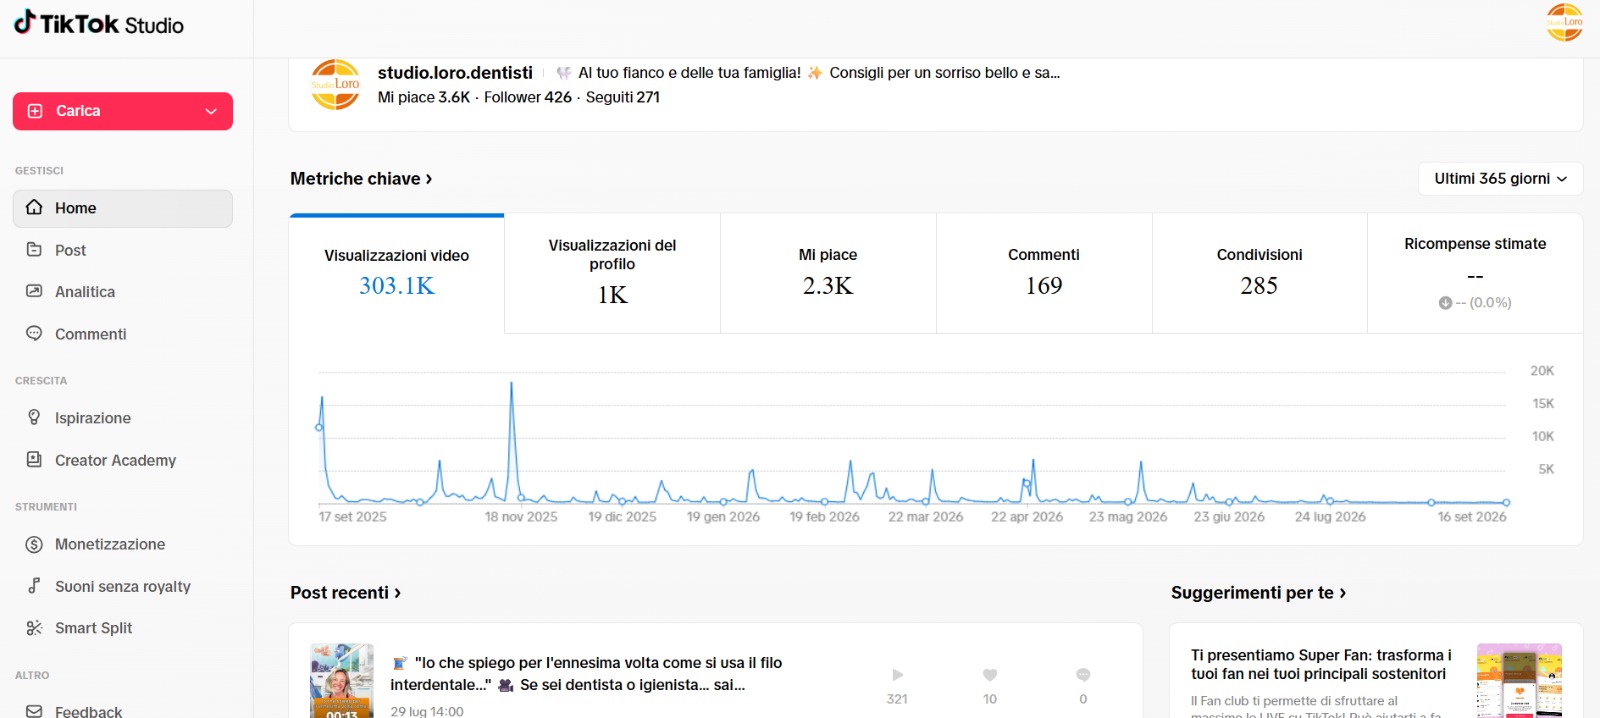
Task: Click the Creator Academy icon
Action: click(34, 459)
